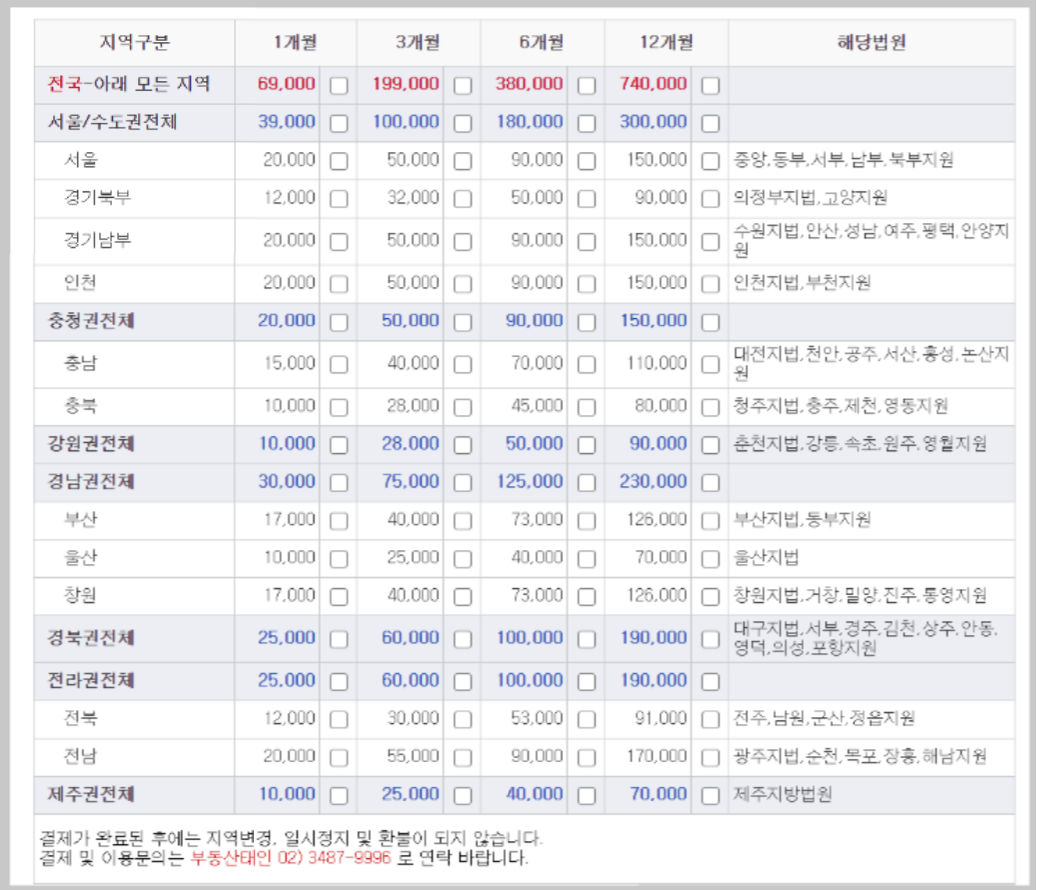Viewport: 1037px width, 890px height.
Task: Click the 경남권전체 row label
Action: tap(91, 481)
